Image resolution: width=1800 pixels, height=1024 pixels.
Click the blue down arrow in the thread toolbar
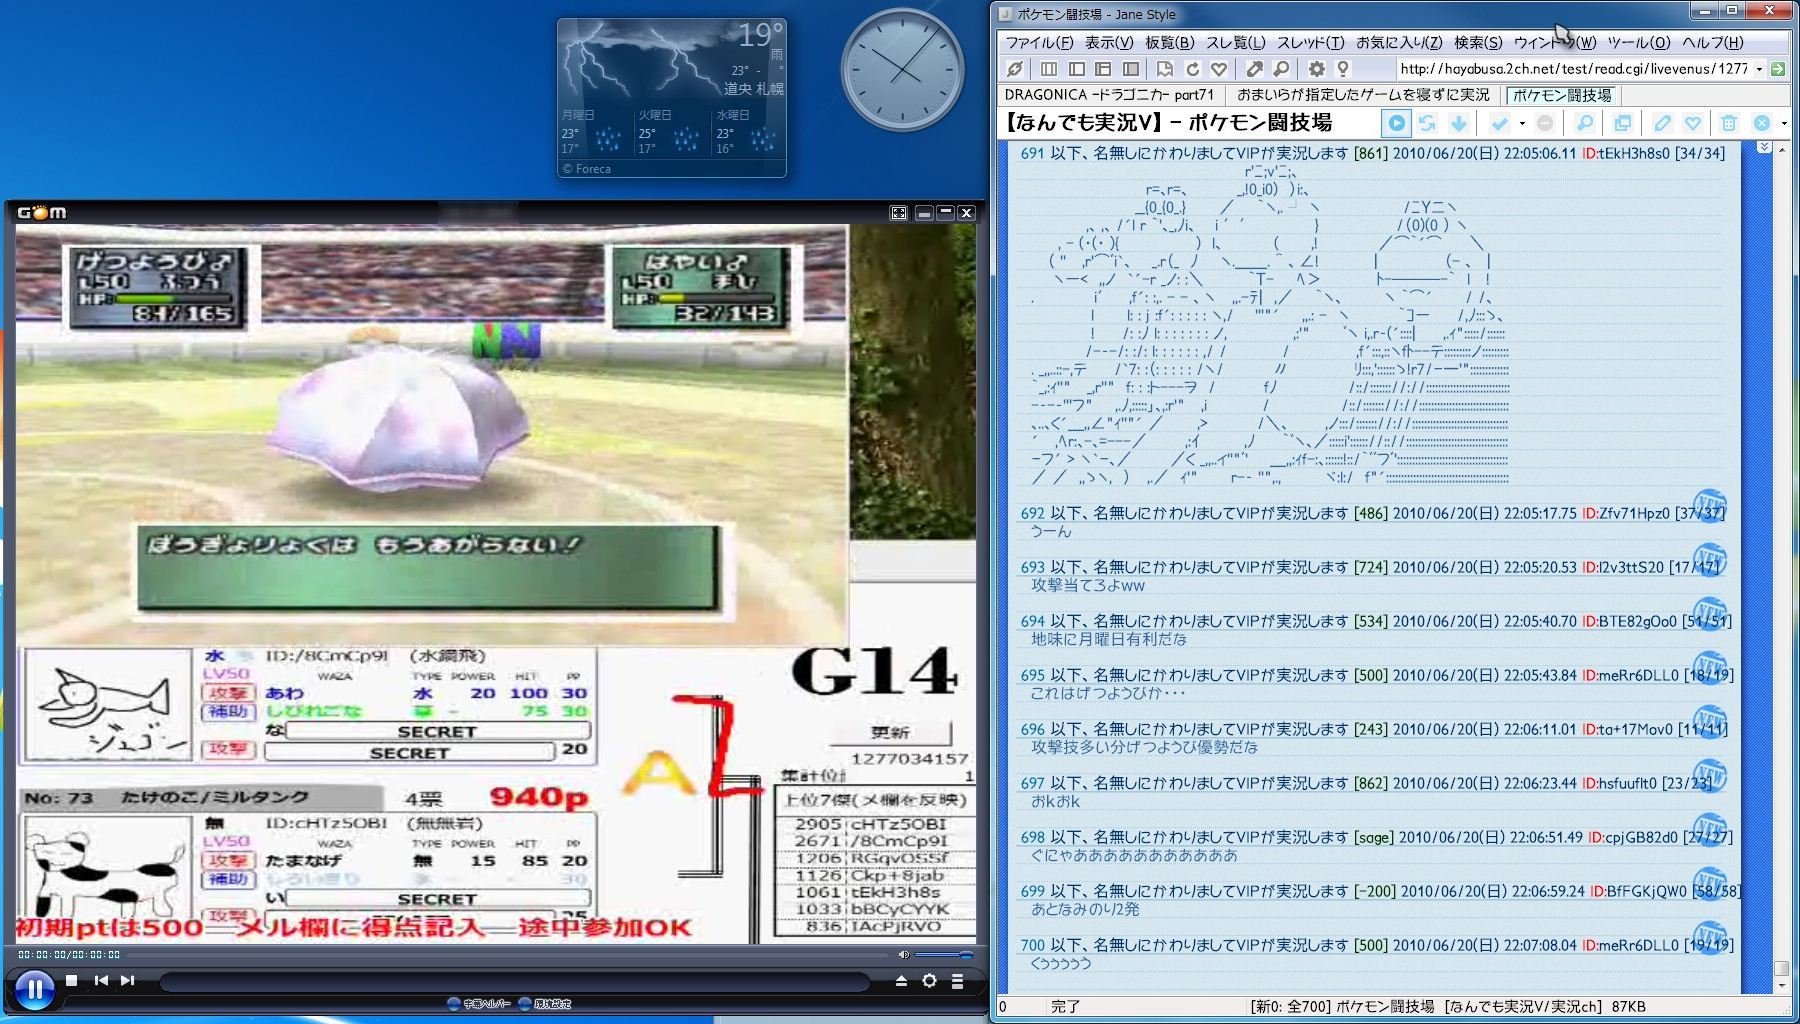1459,123
